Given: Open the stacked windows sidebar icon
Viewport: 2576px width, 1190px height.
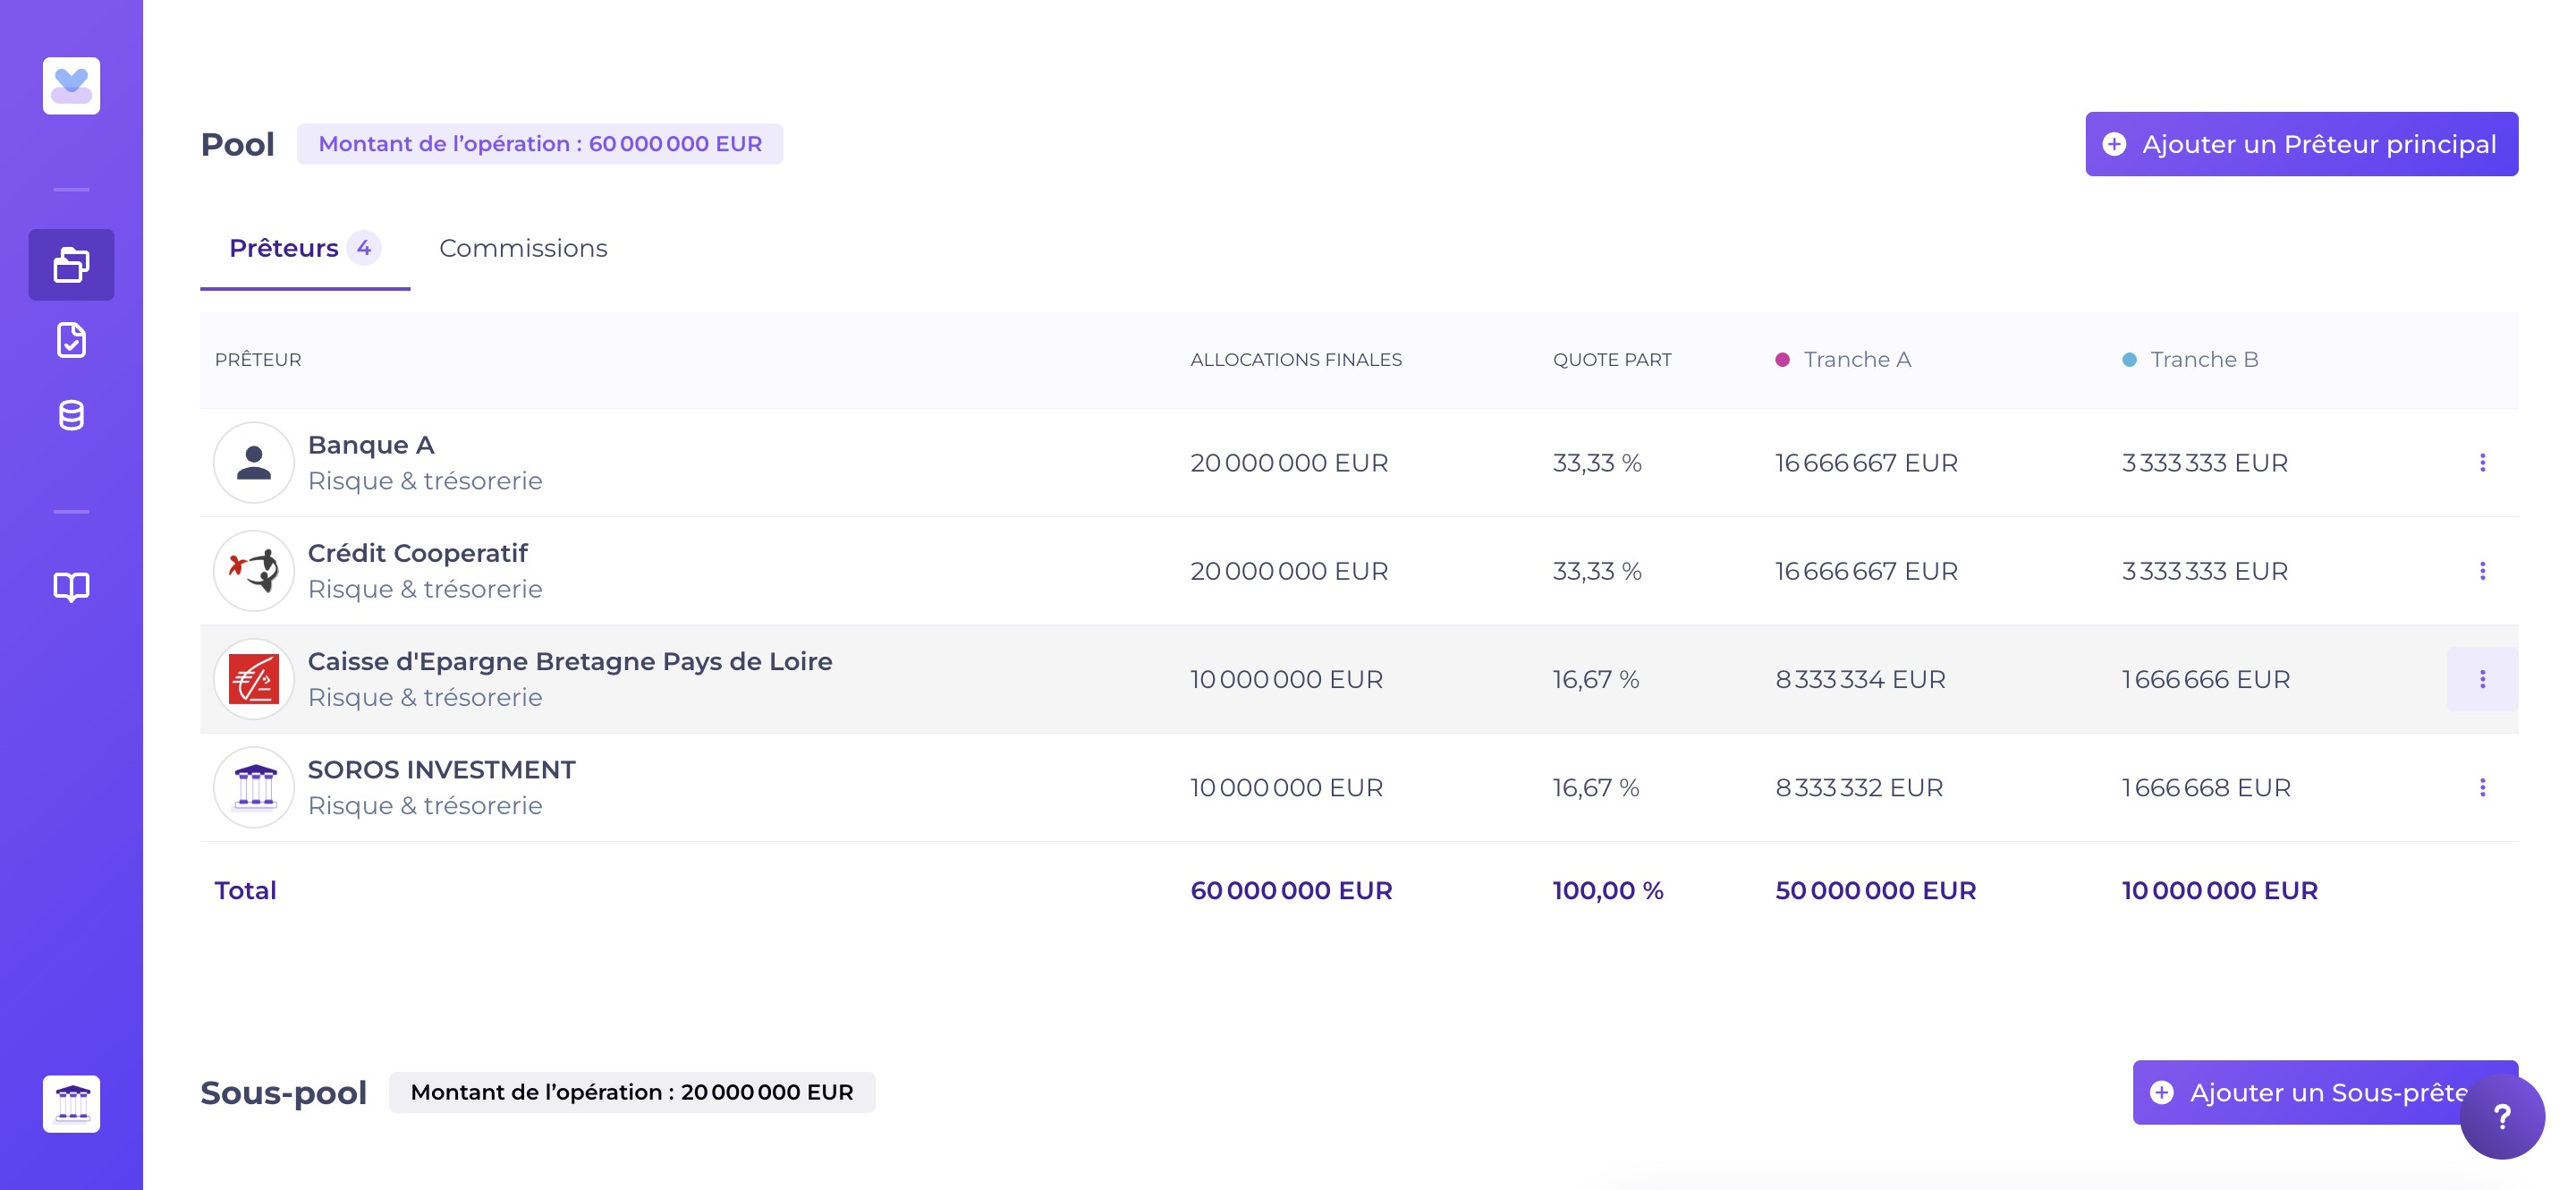Looking at the screenshot, I should [x=71, y=265].
